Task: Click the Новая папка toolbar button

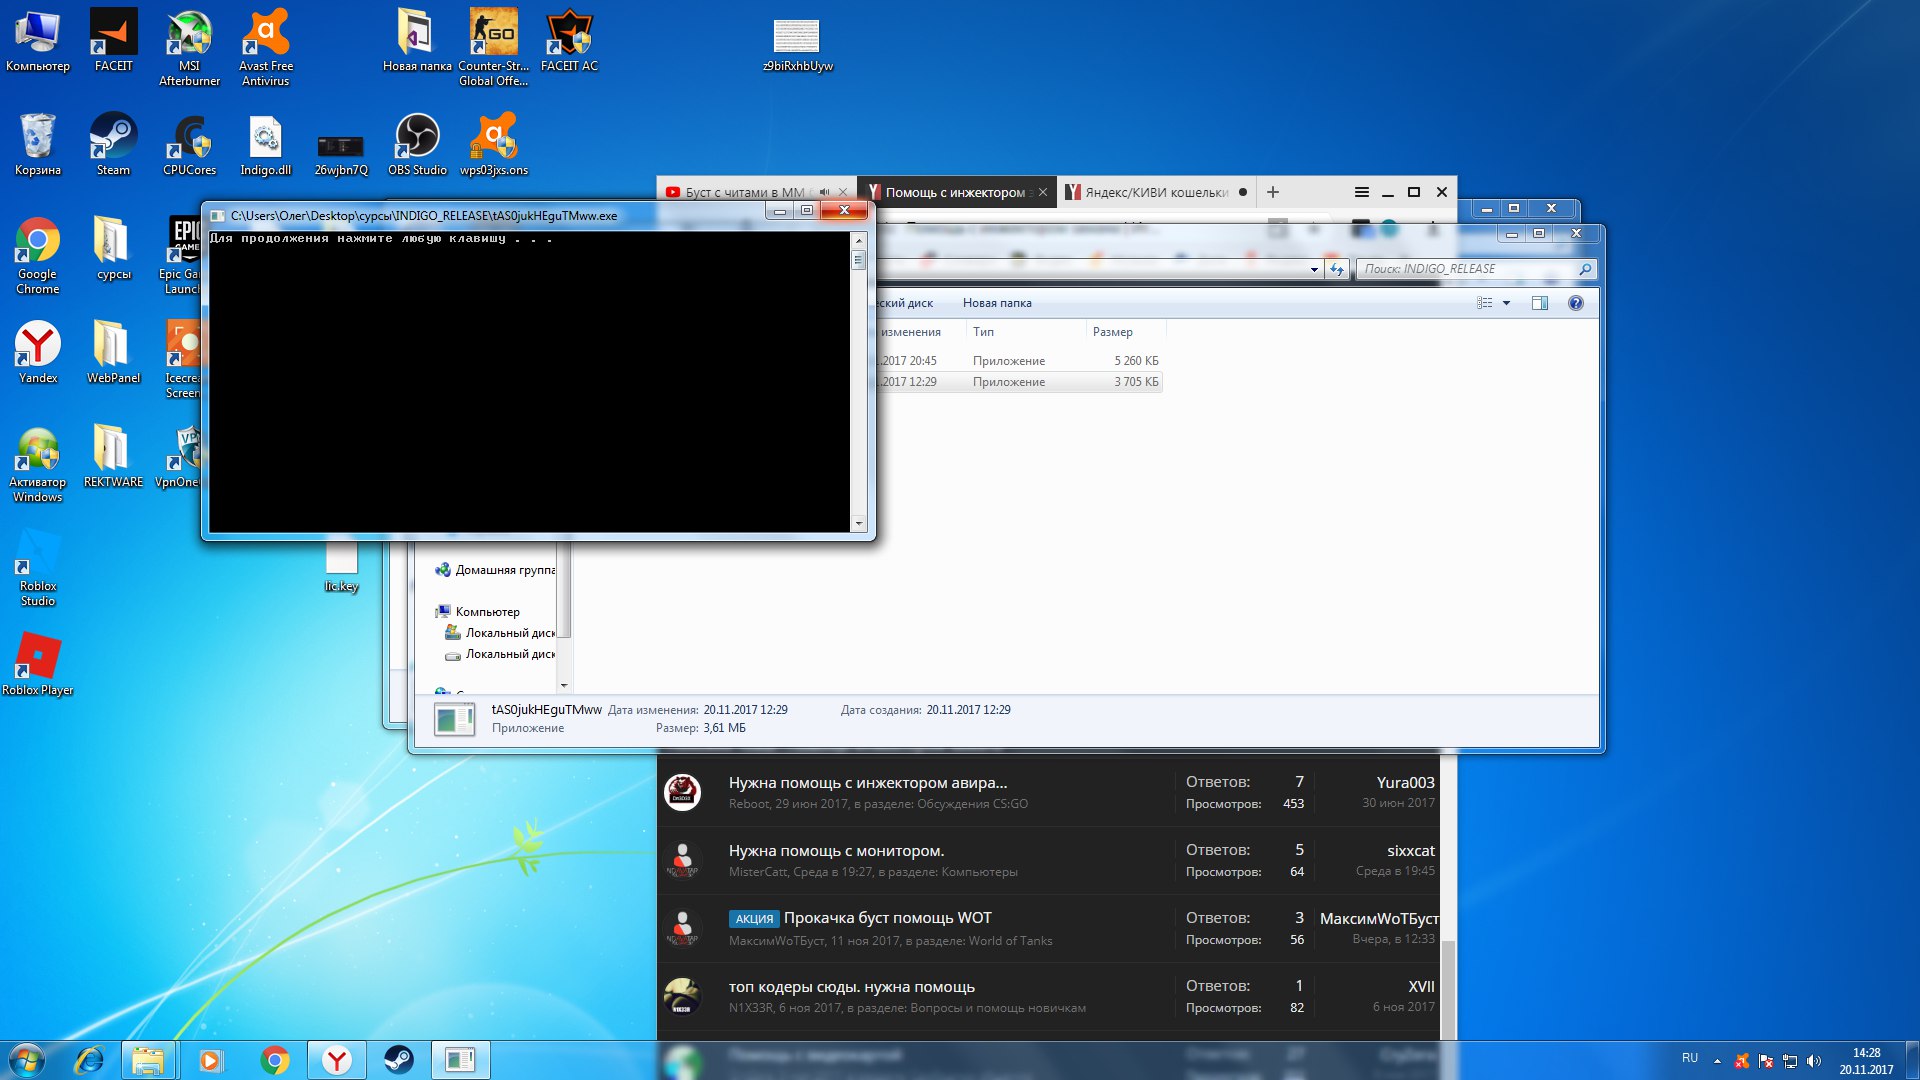Action: [x=996, y=303]
